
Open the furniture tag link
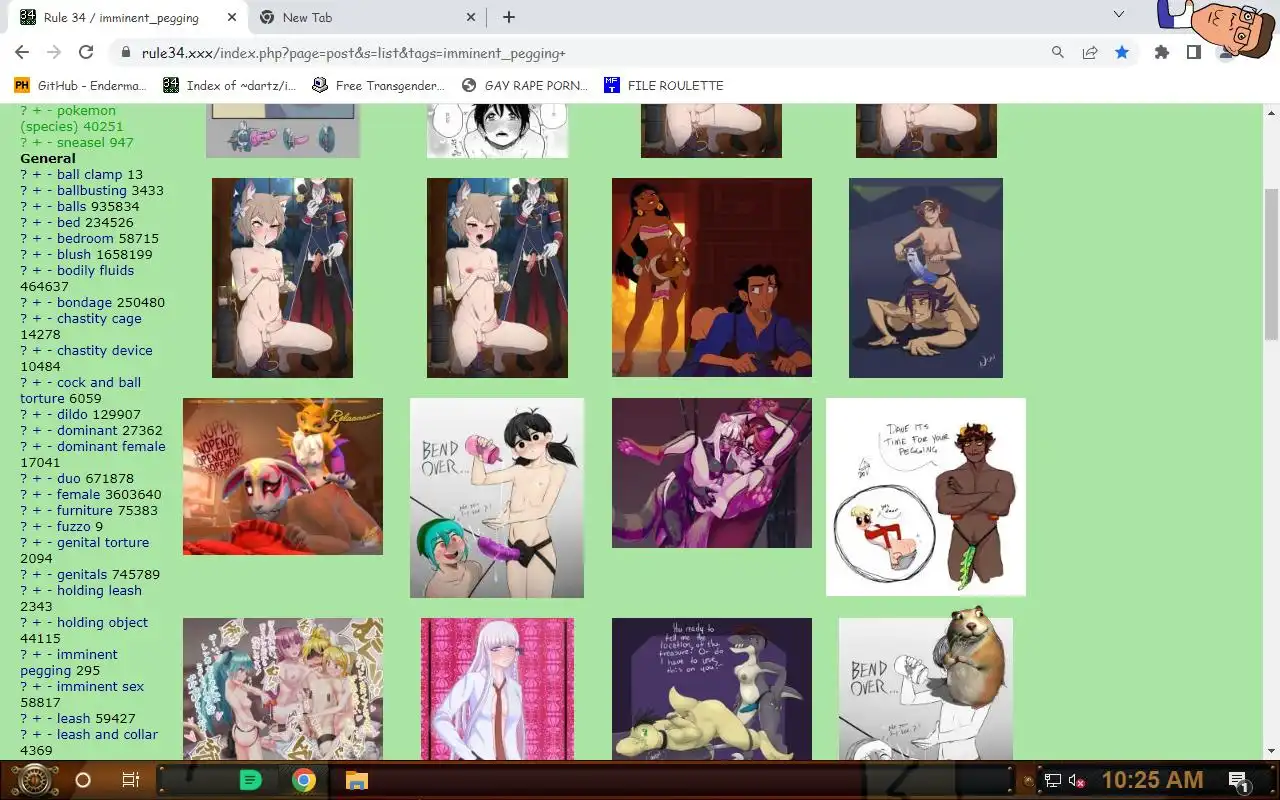click(85, 510)
